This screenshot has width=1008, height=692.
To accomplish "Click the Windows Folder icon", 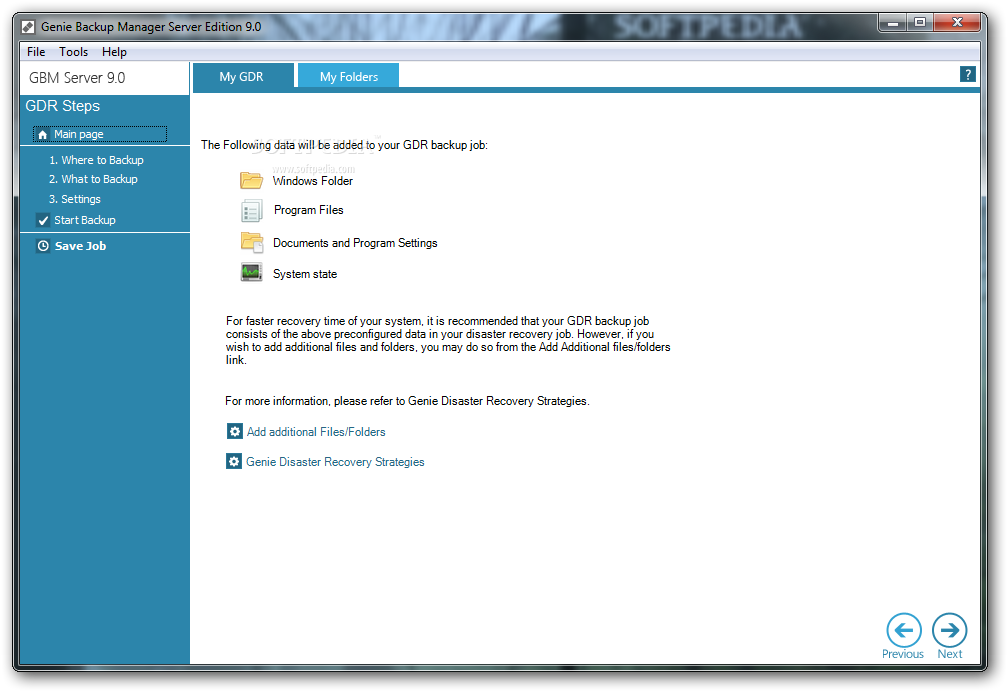I will tap(251, 180).
